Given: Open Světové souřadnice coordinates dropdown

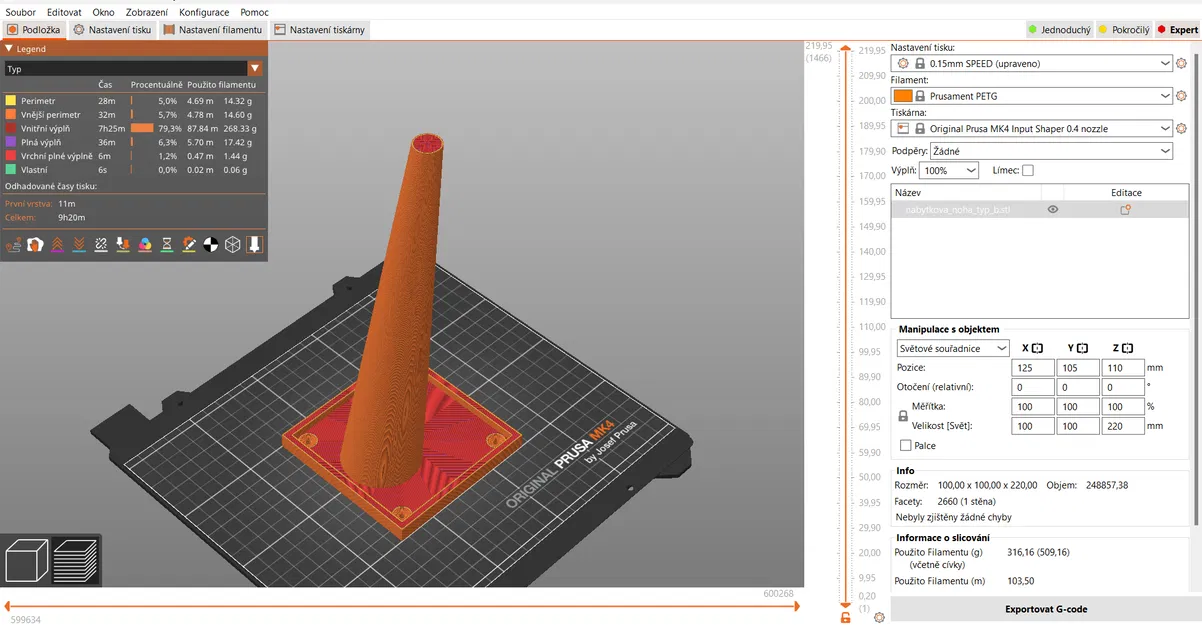Looking at the screenshot, I should click(x=953, y=348).
